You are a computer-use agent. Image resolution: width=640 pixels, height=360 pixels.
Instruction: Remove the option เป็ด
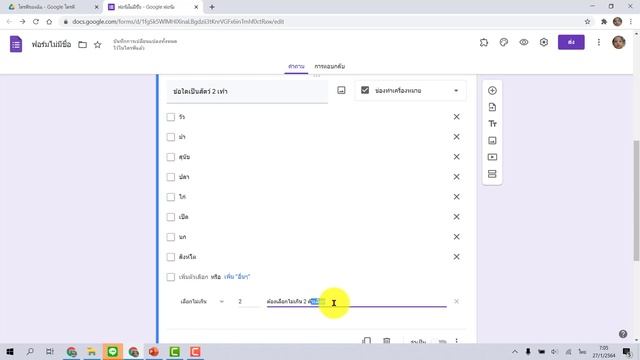[456, 217]
